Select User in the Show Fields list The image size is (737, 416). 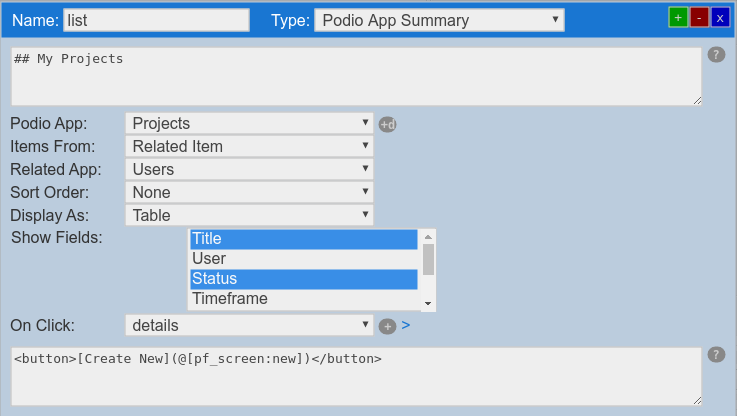[x=303, y=259]
